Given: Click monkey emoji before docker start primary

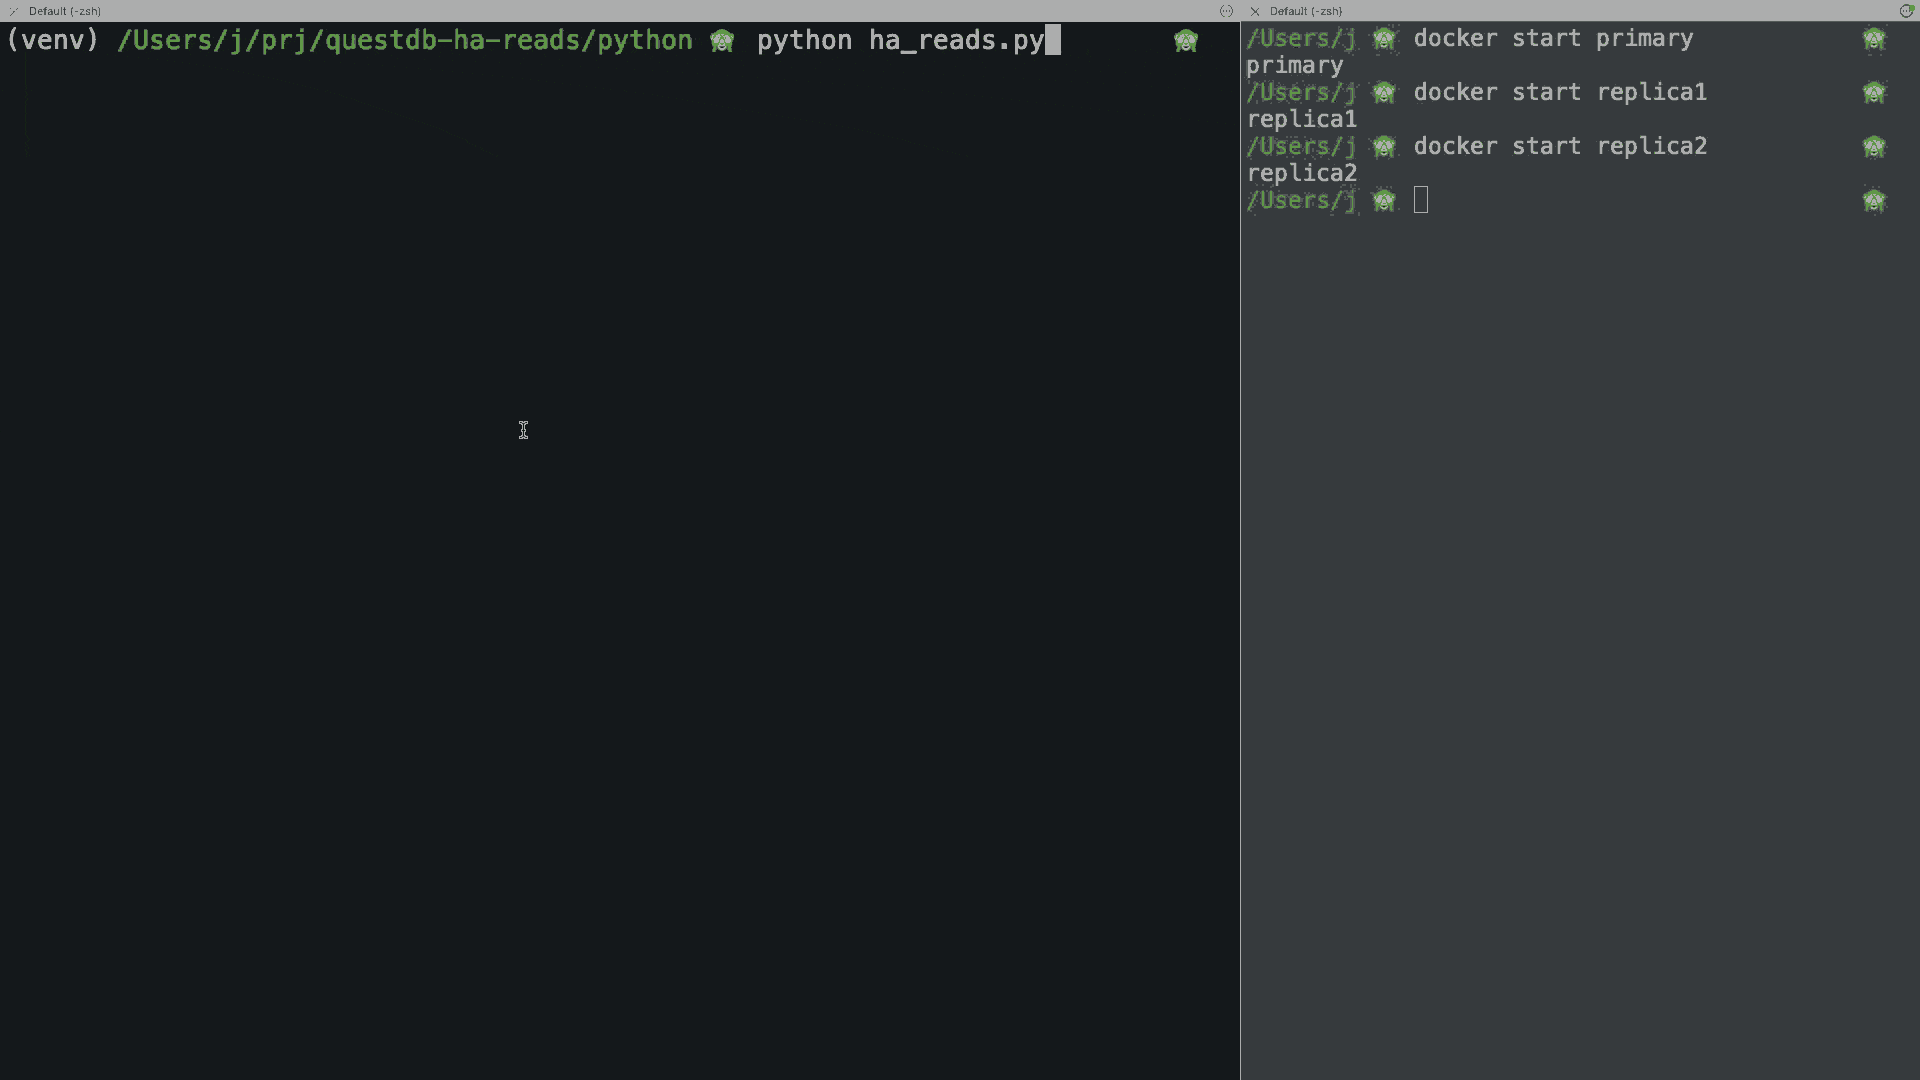Looking at the screenshot, I should [1384, 39].
